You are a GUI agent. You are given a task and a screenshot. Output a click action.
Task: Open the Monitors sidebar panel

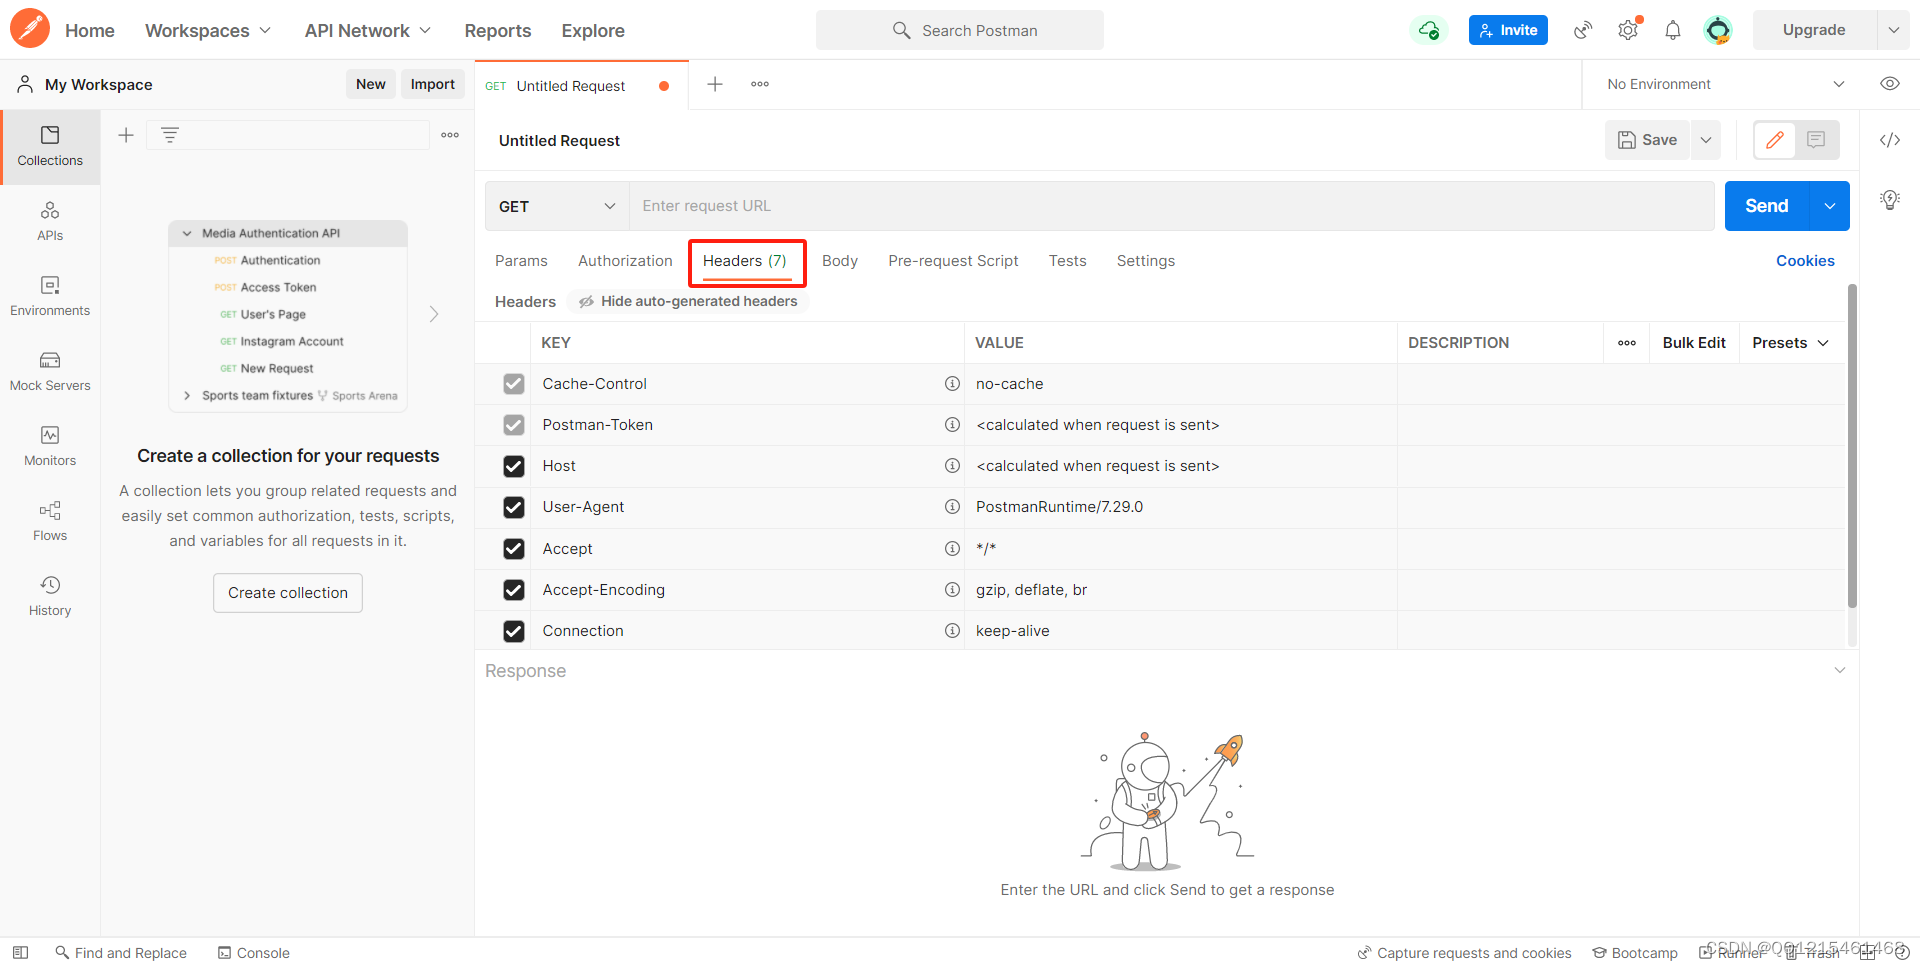[x=50, y=446]
